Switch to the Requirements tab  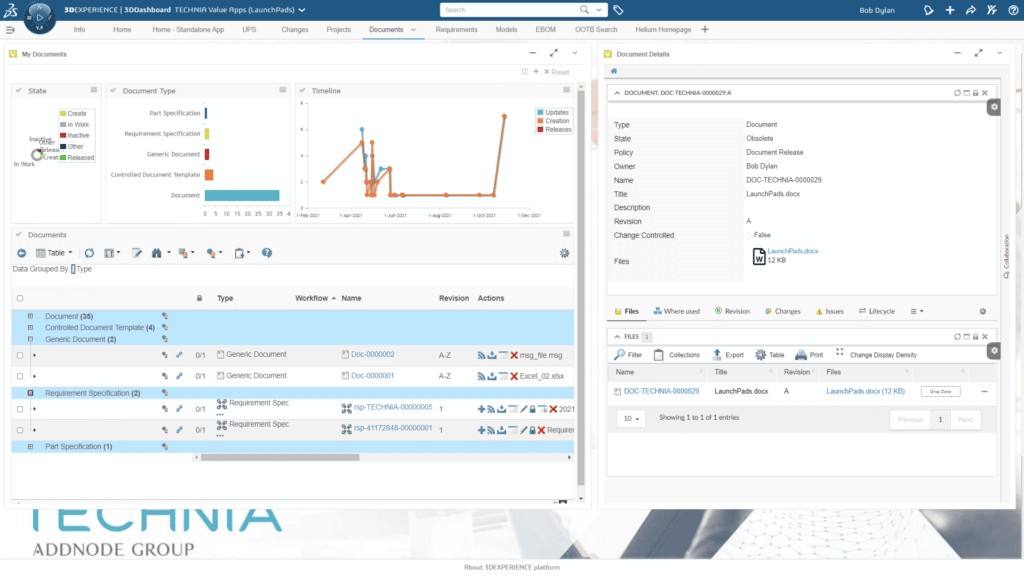coord(456,29)
